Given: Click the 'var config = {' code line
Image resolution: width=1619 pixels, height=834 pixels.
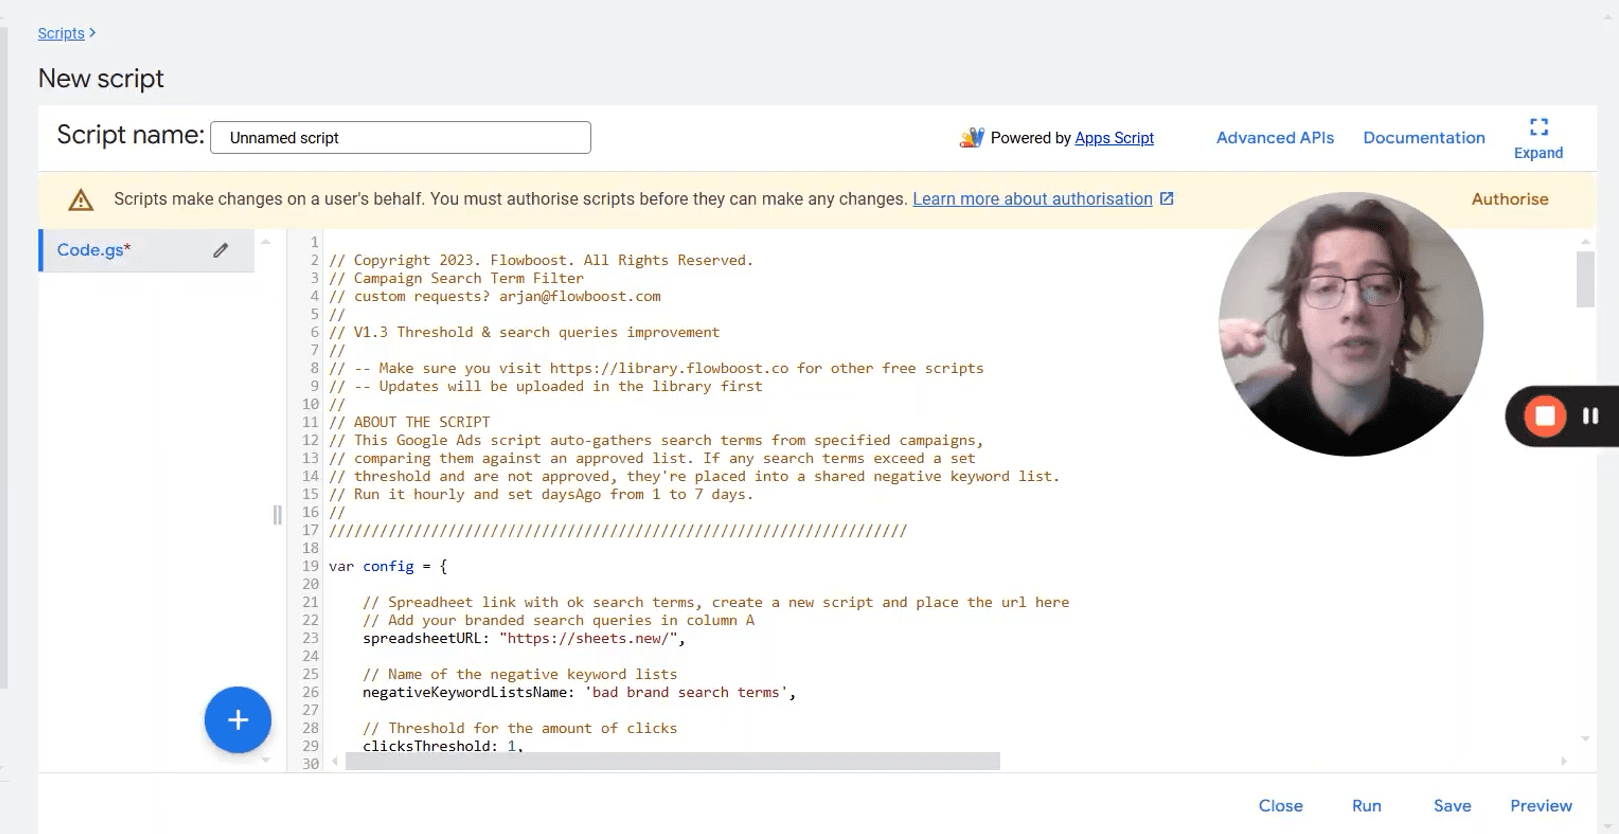Looking at the screenshot, I should click(x=388, y=566).
